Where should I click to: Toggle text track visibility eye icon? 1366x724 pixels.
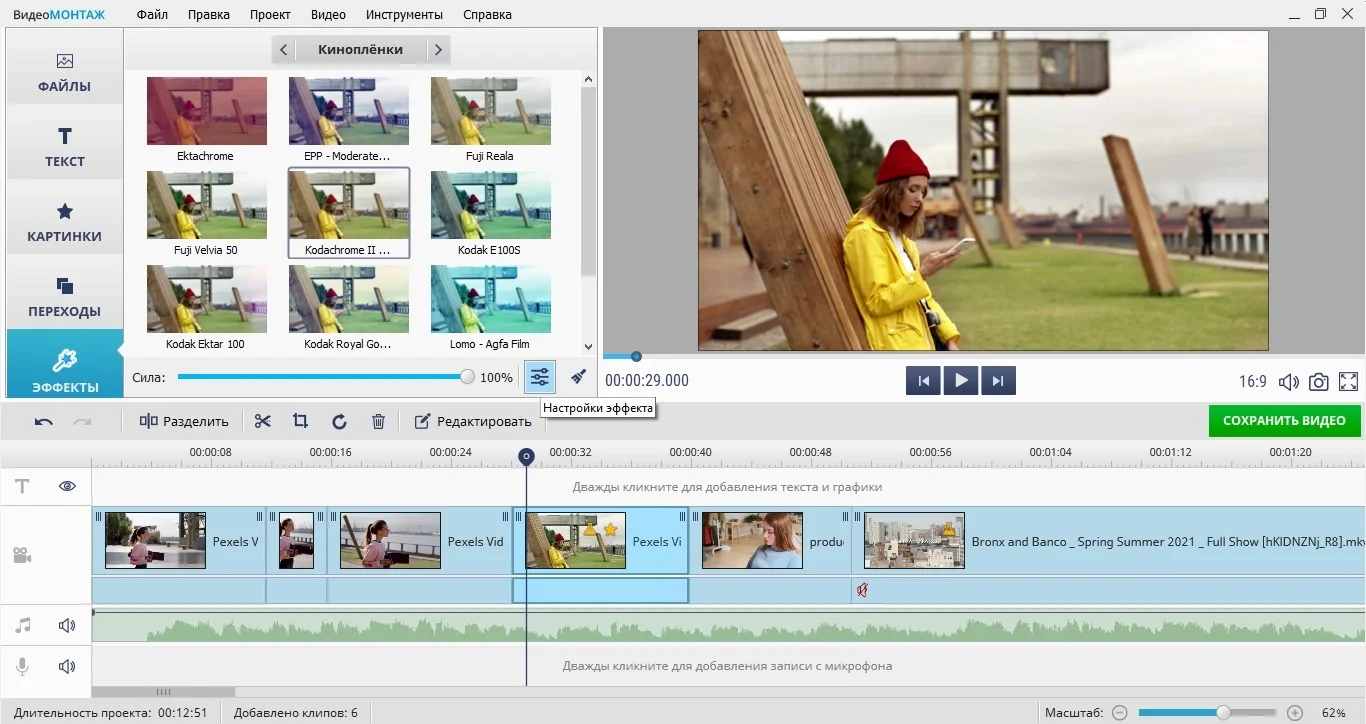[x=67, y=486]
